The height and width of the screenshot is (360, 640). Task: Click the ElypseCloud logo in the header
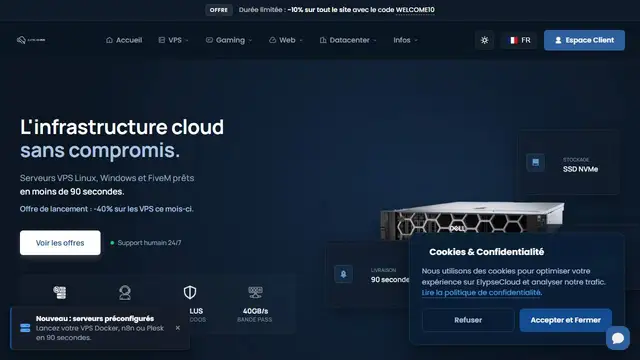point(31,40)
